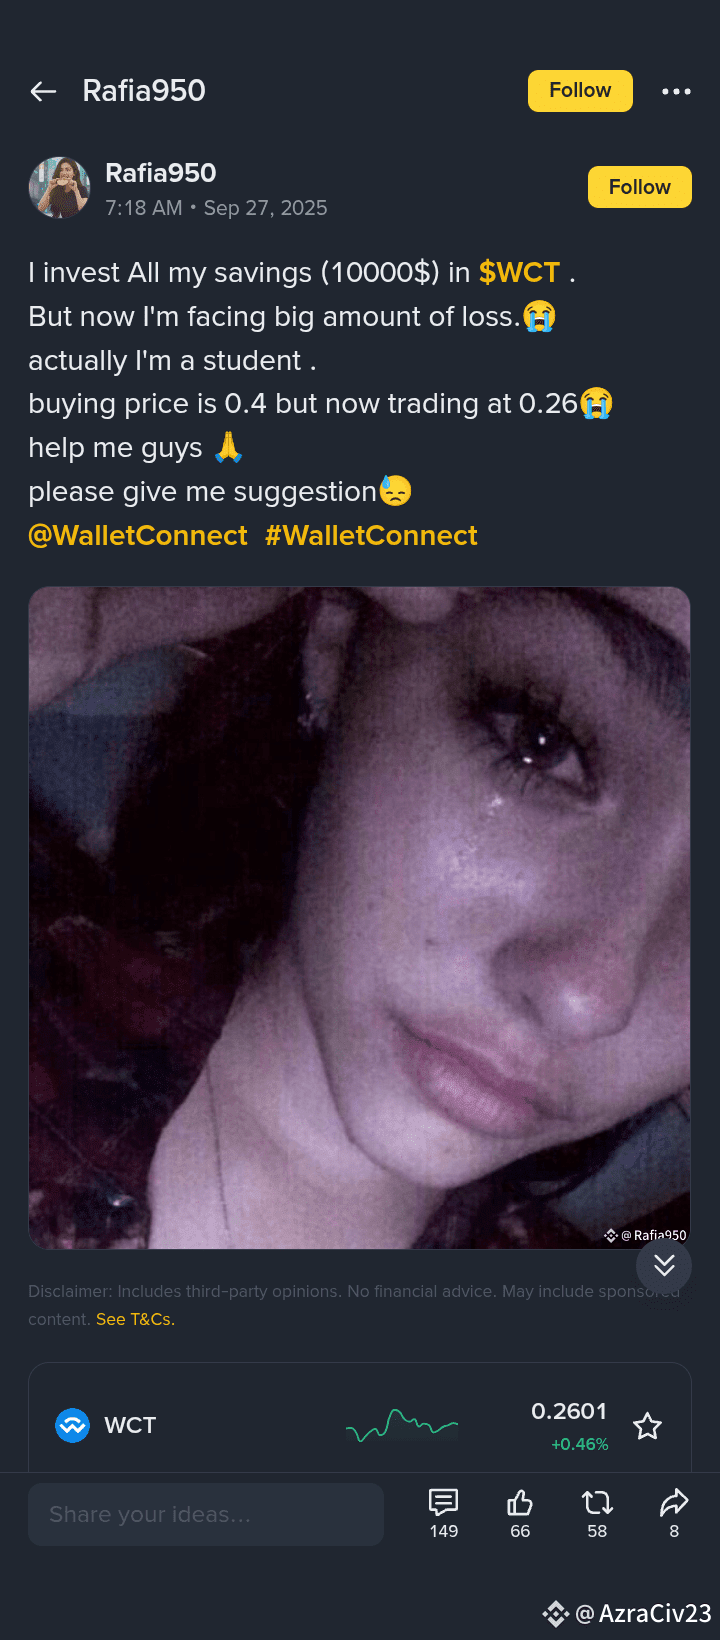This screenshot has width=720, height=1640.
Task: Open the See T&Cs link
Action: click(x=135, y=1319)
